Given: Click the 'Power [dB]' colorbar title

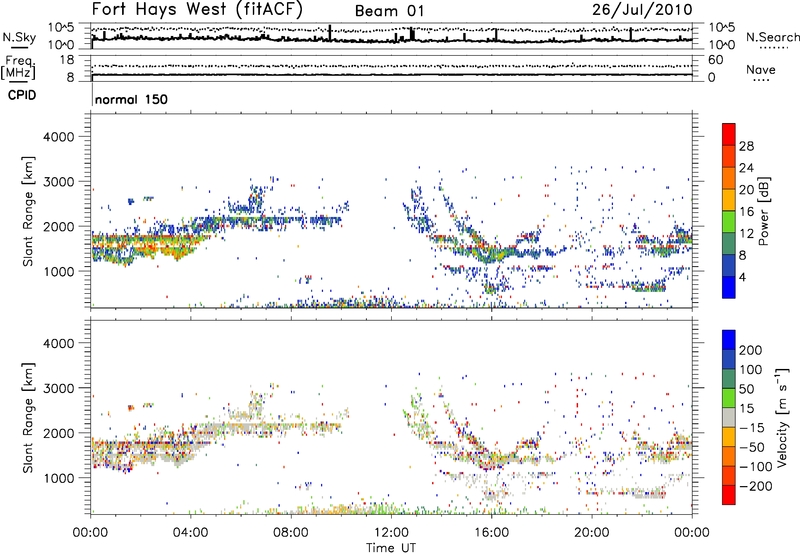Looking at the screenshot, I should tap(763, 211).
